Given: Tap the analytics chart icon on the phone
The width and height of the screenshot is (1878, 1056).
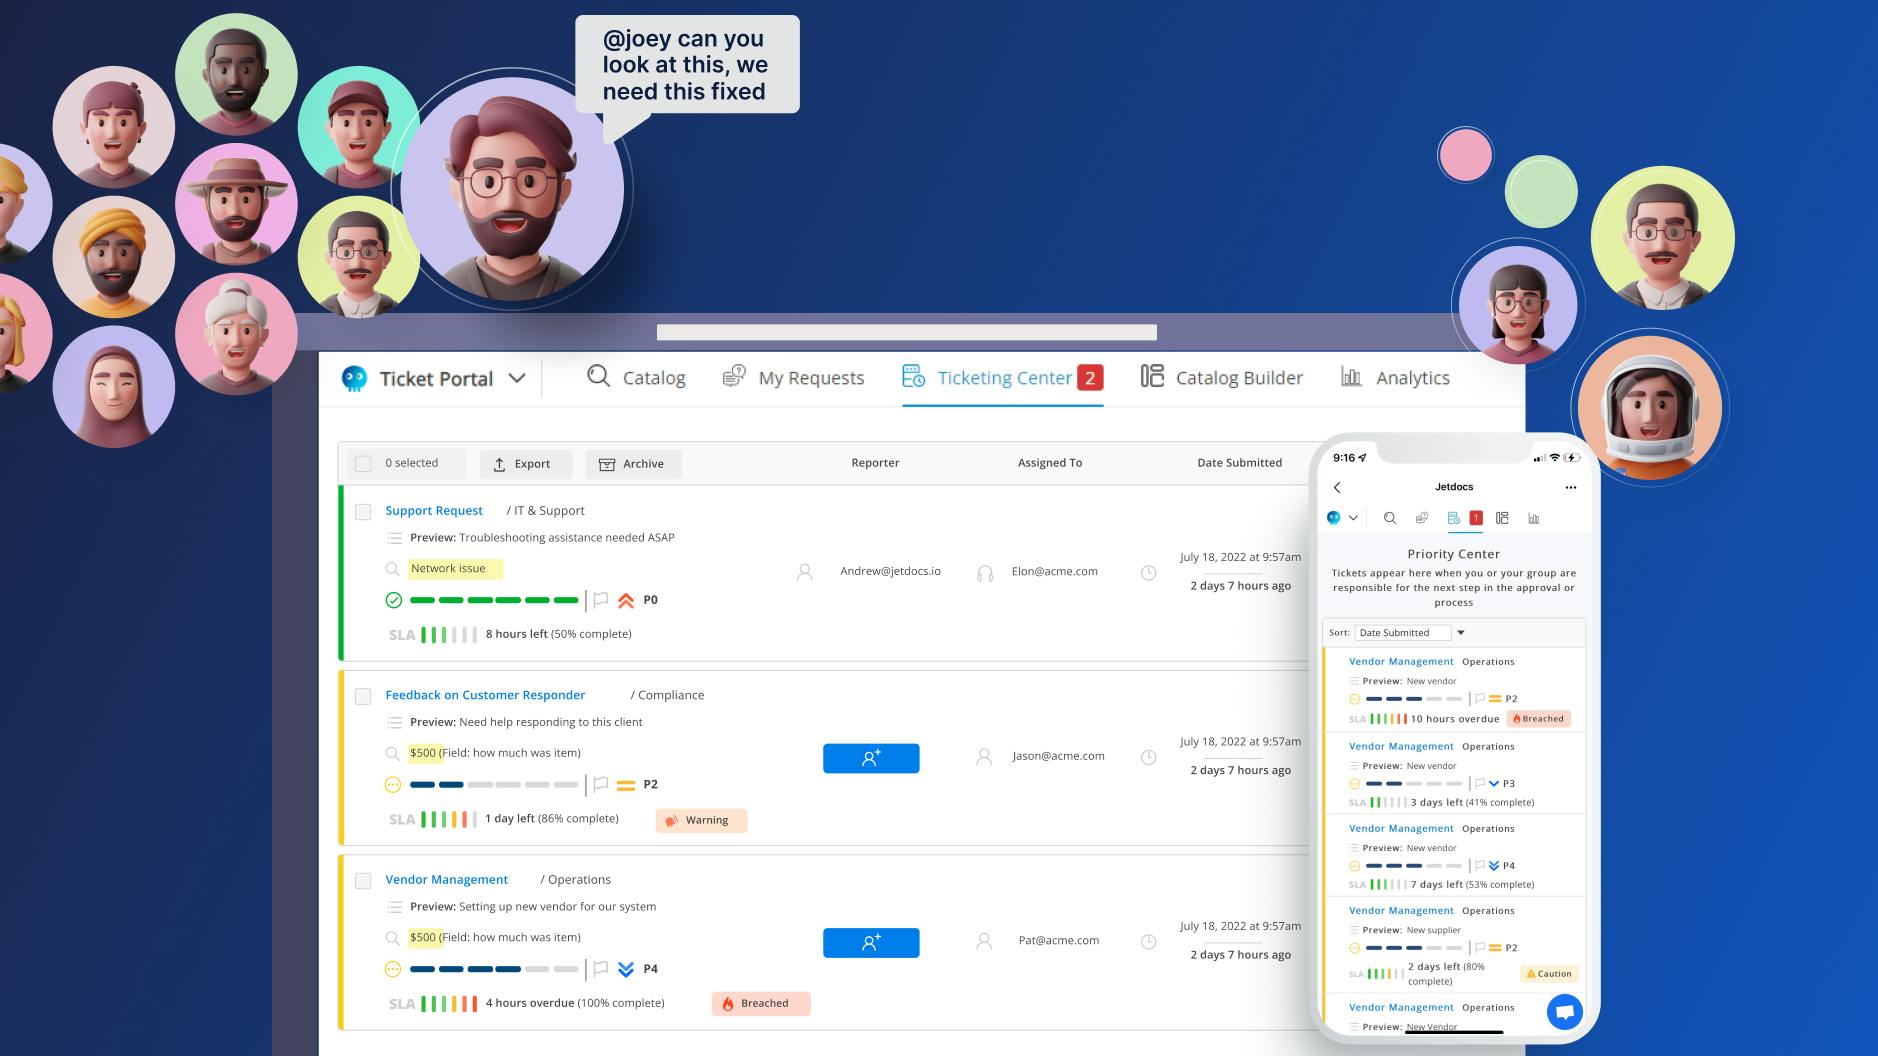Looking at the screenshot, I should click(1534, 518).
